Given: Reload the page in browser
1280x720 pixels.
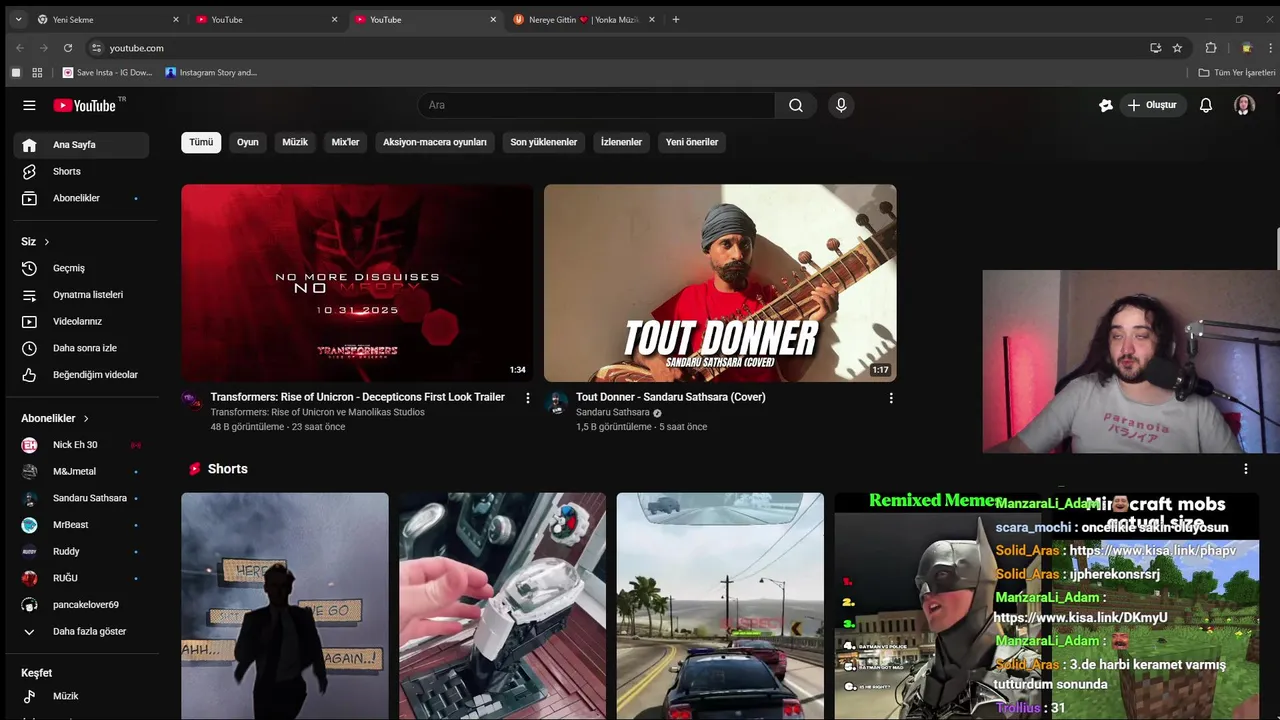Looking at the screenshot, I should click(x=68, y=48).
